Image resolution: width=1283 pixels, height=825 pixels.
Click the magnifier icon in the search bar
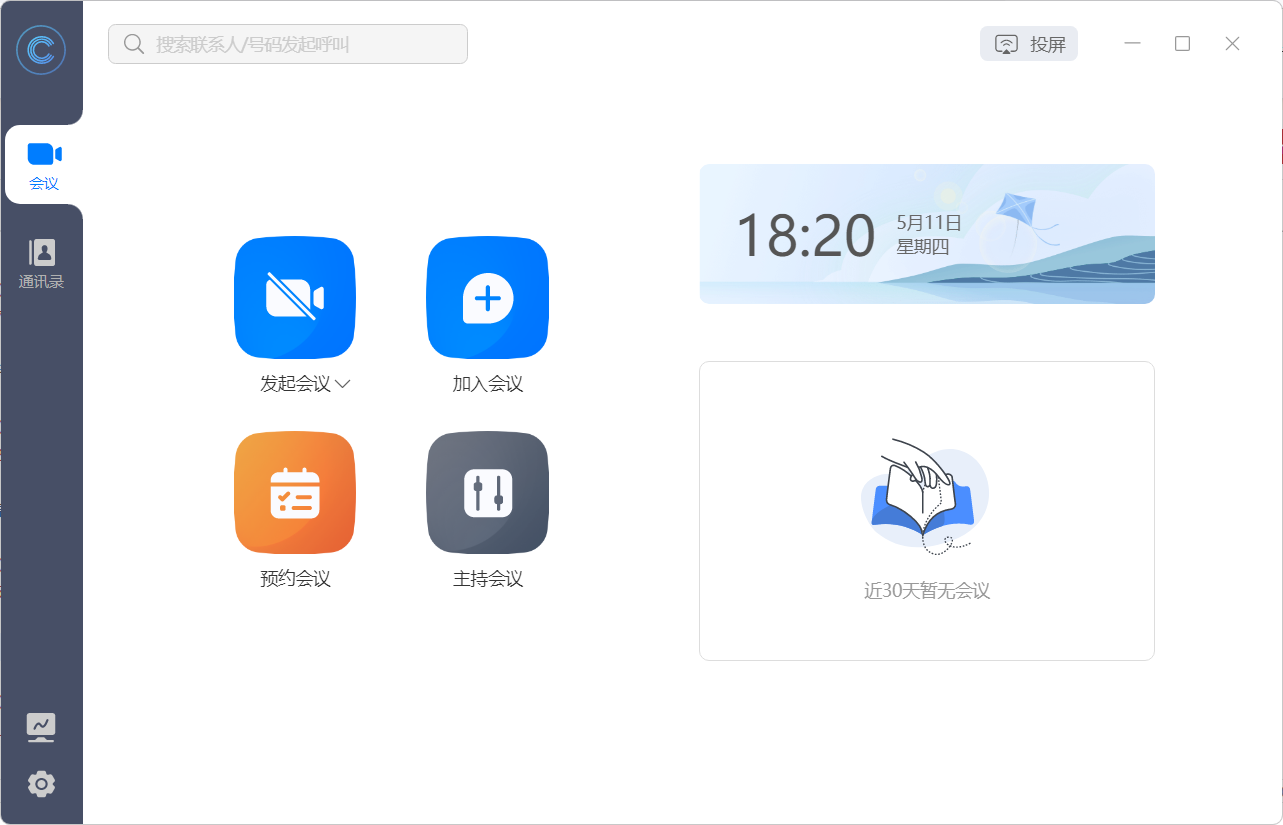coord(134,44)
